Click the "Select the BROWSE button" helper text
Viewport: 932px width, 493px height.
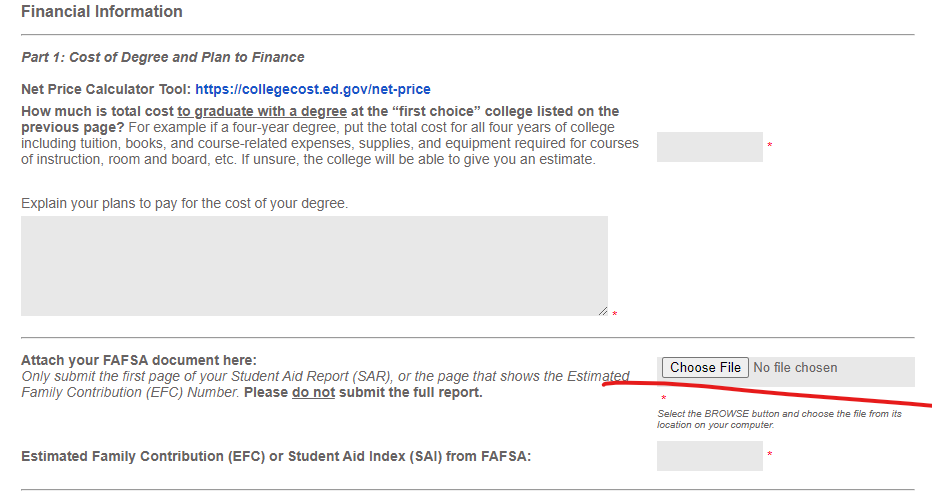(779, 419)
